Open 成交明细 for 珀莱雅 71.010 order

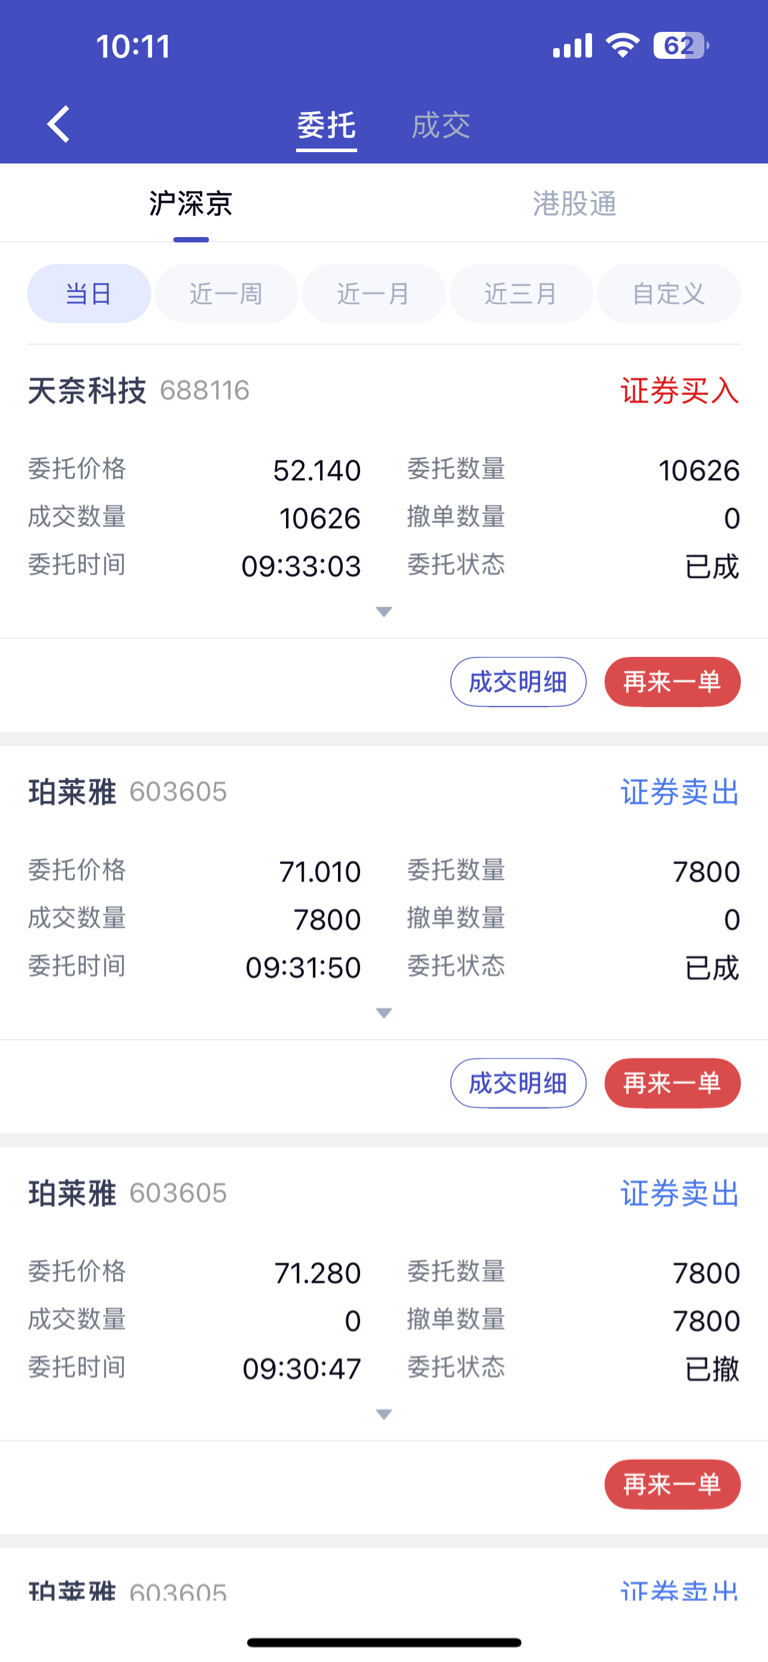point(518,1083)
